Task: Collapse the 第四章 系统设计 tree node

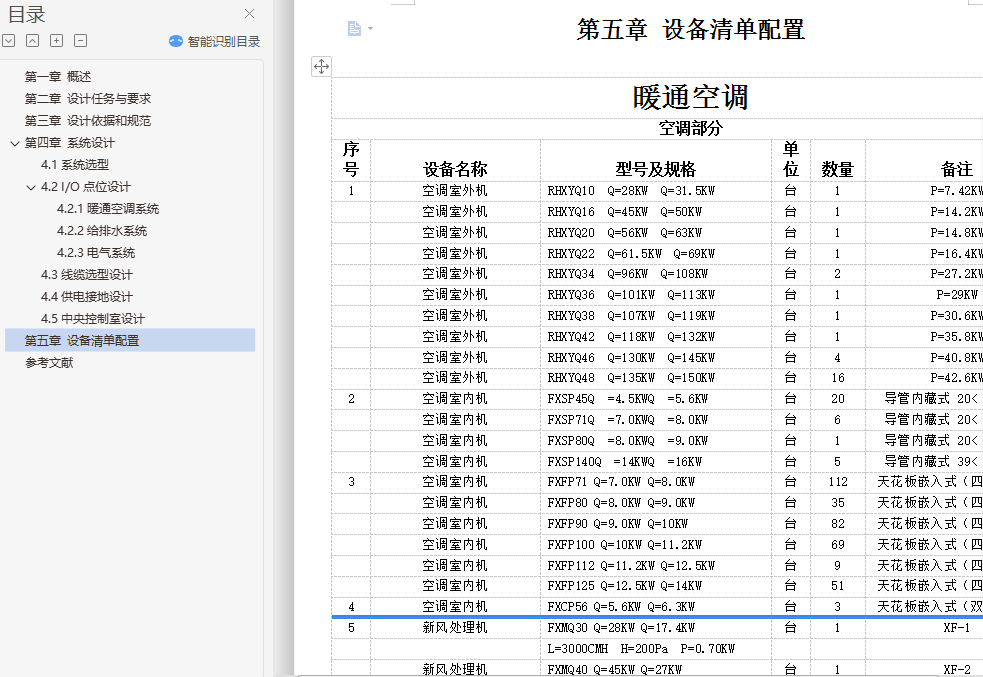Action: click(15, 143)
